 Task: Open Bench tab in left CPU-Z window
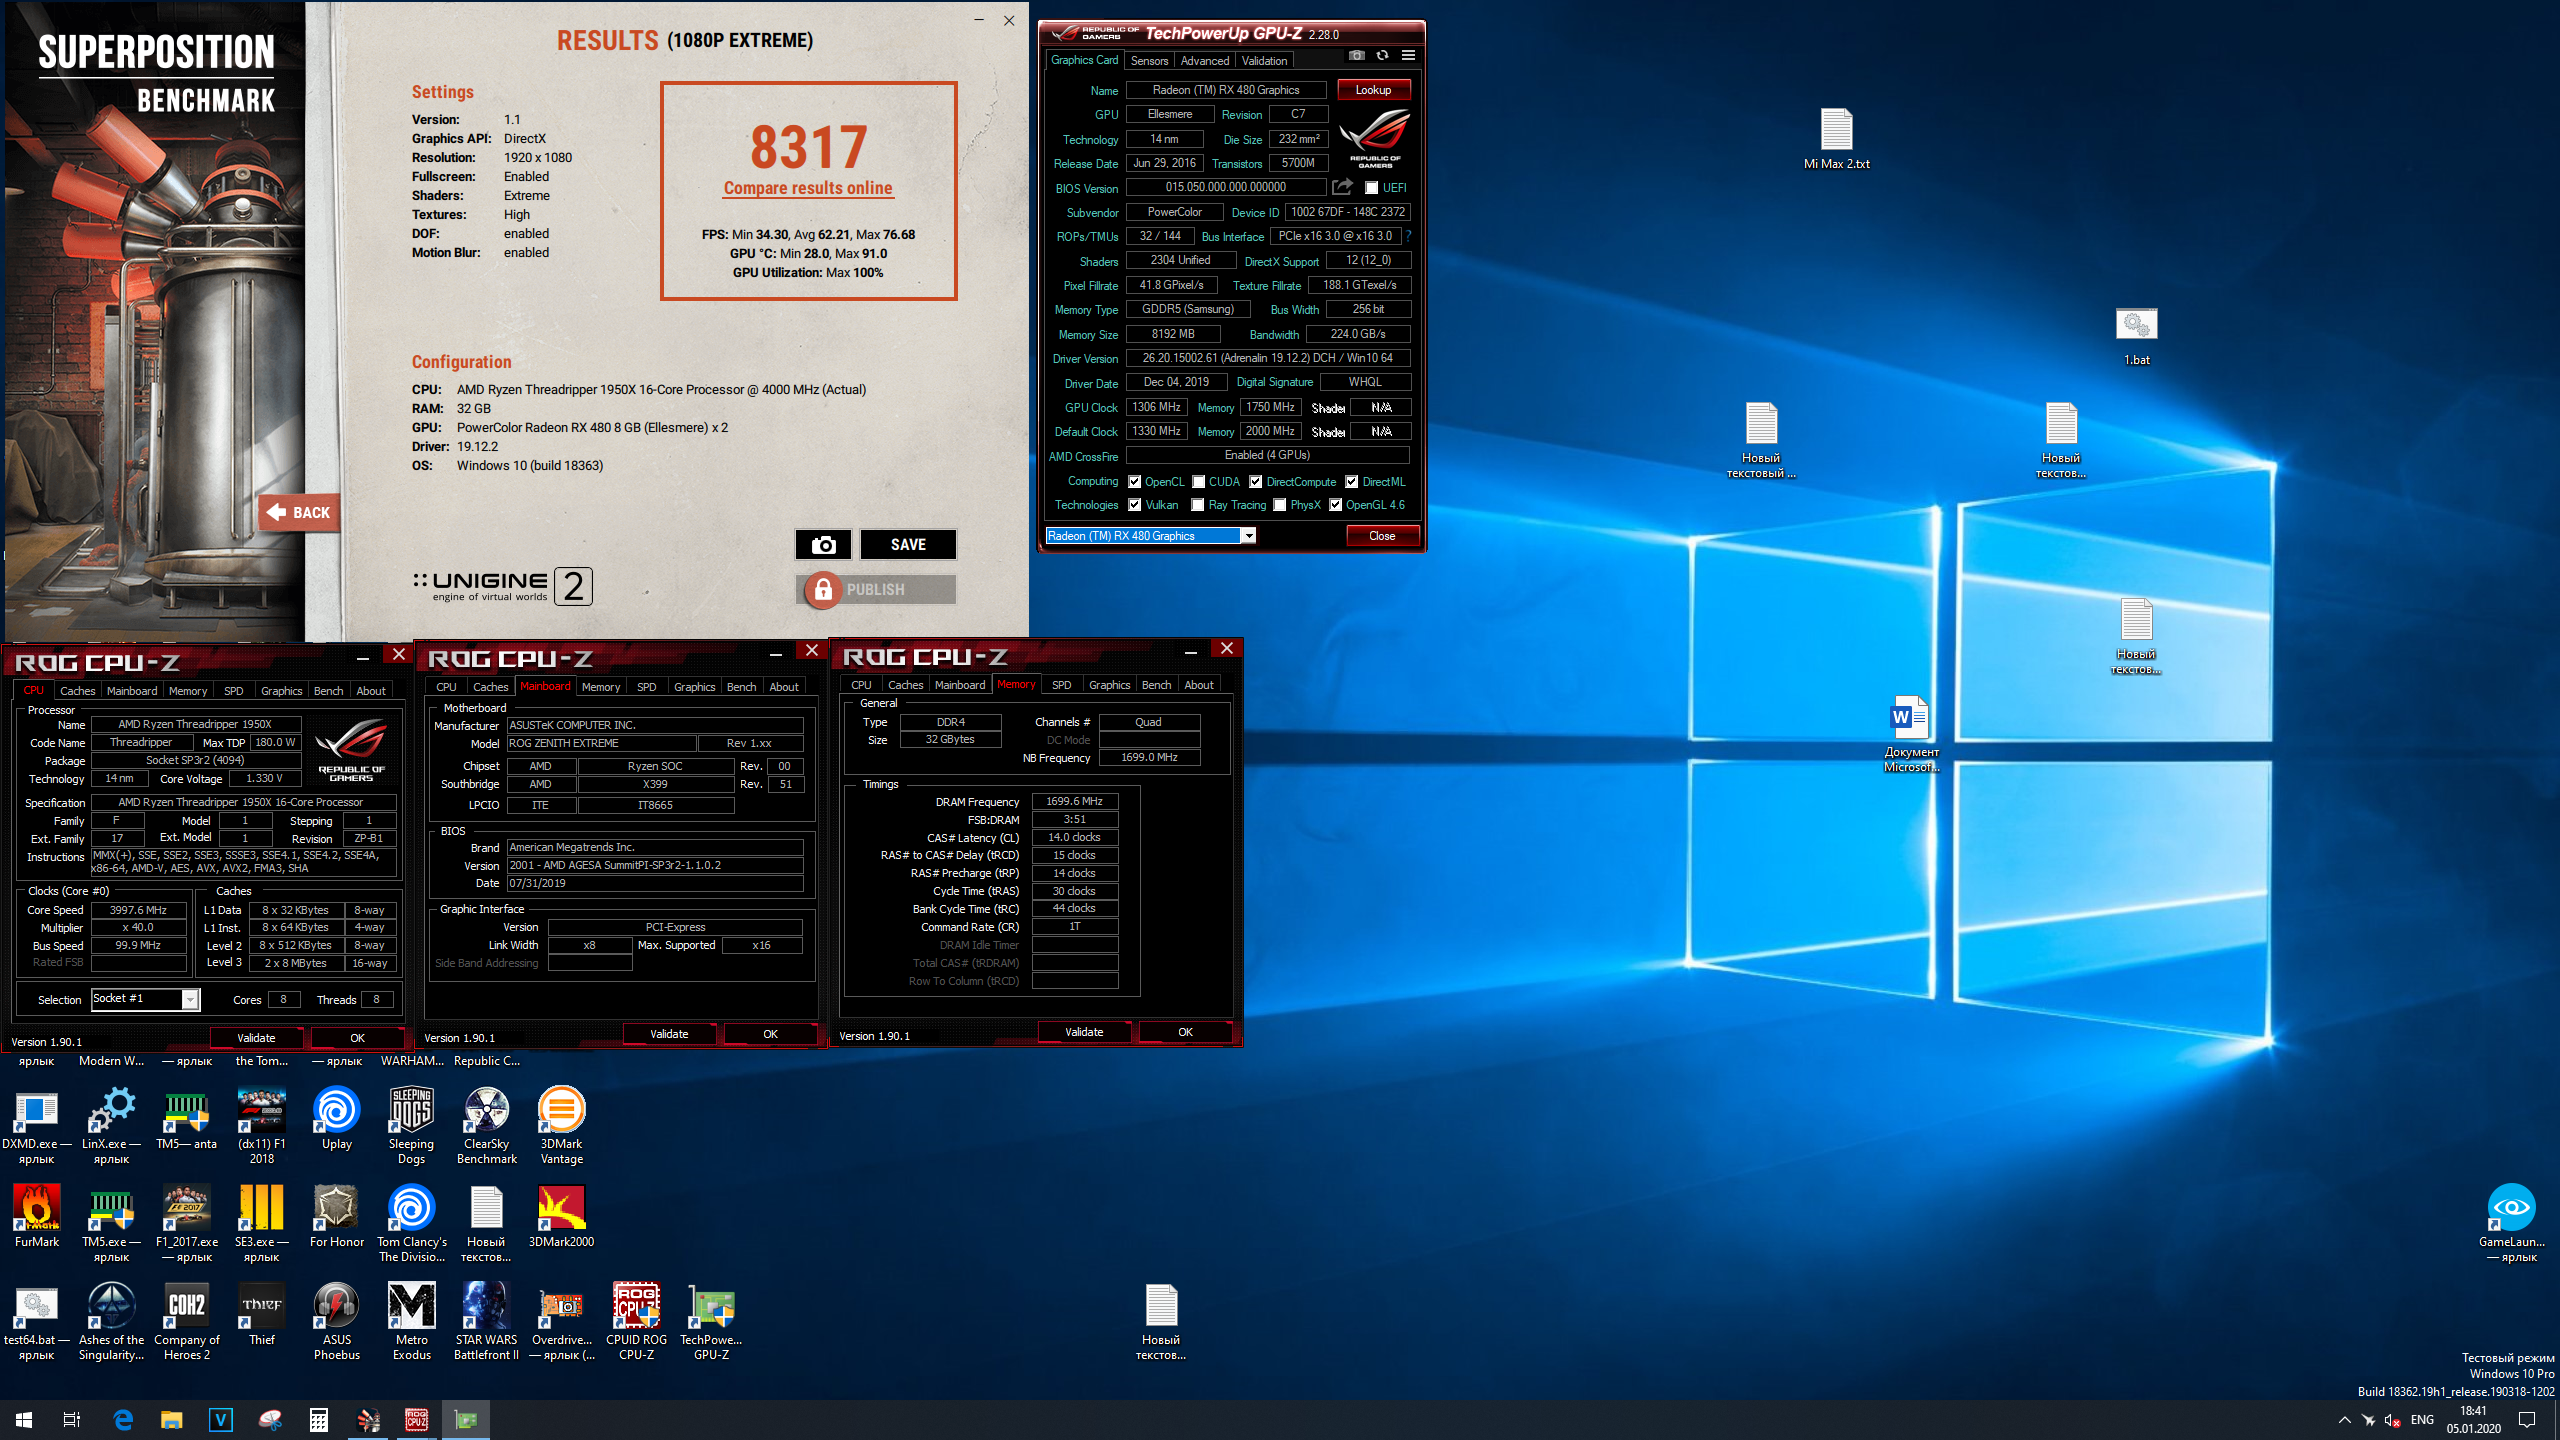click(x=328, y=691)
